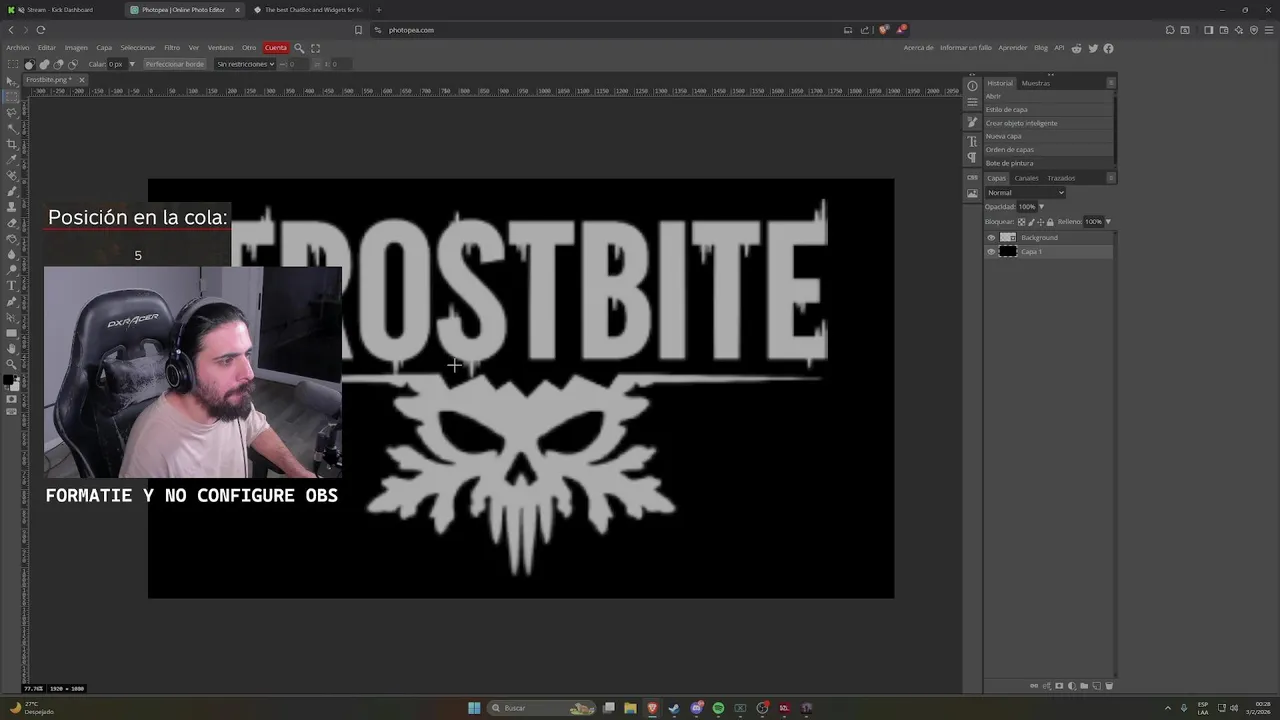Open the Historial panel options menu

[1111, 83]
